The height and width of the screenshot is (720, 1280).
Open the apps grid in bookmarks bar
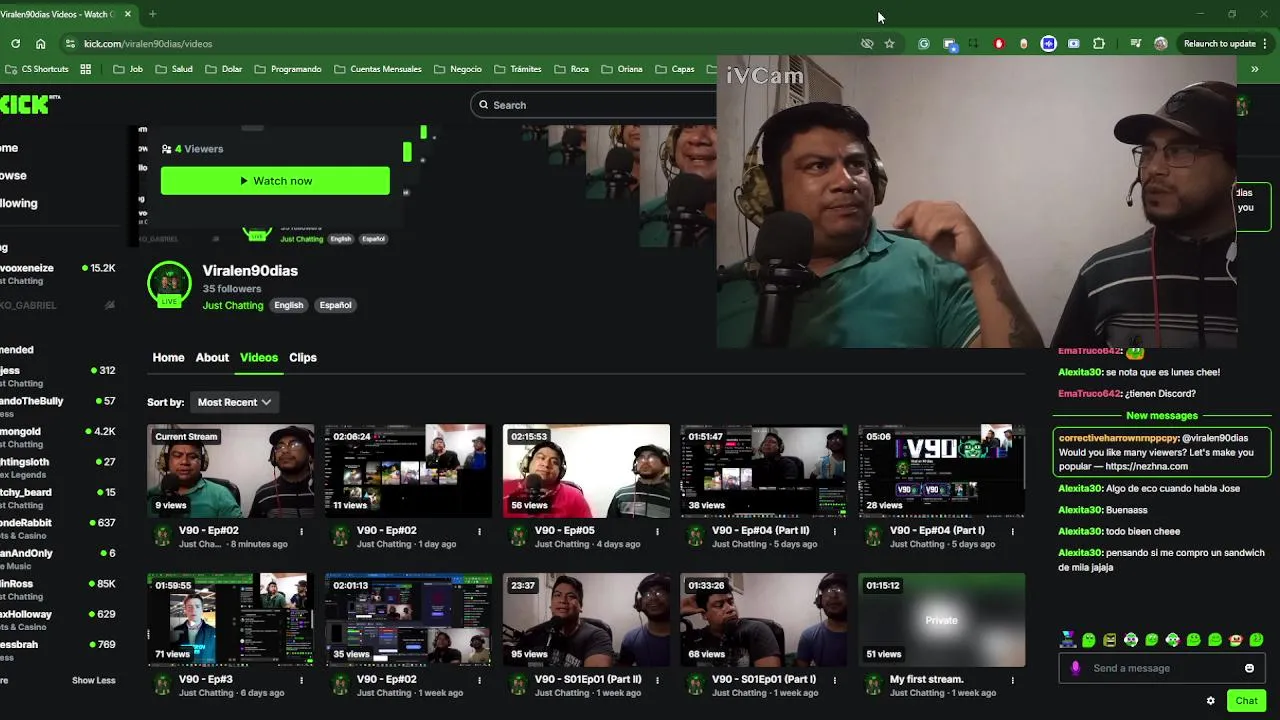pyautogui.click(x=85, y=69)
